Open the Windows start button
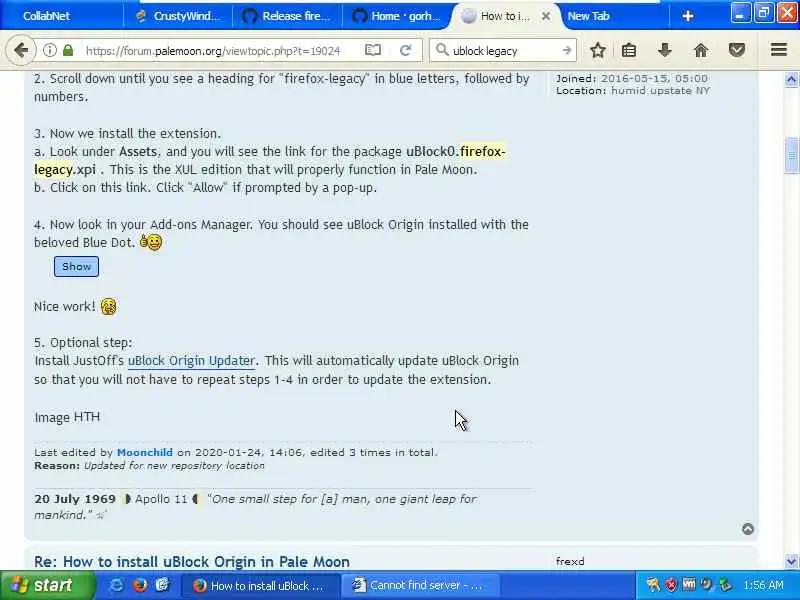The width and height of the screenshot is (800, 600). point(48,585)
